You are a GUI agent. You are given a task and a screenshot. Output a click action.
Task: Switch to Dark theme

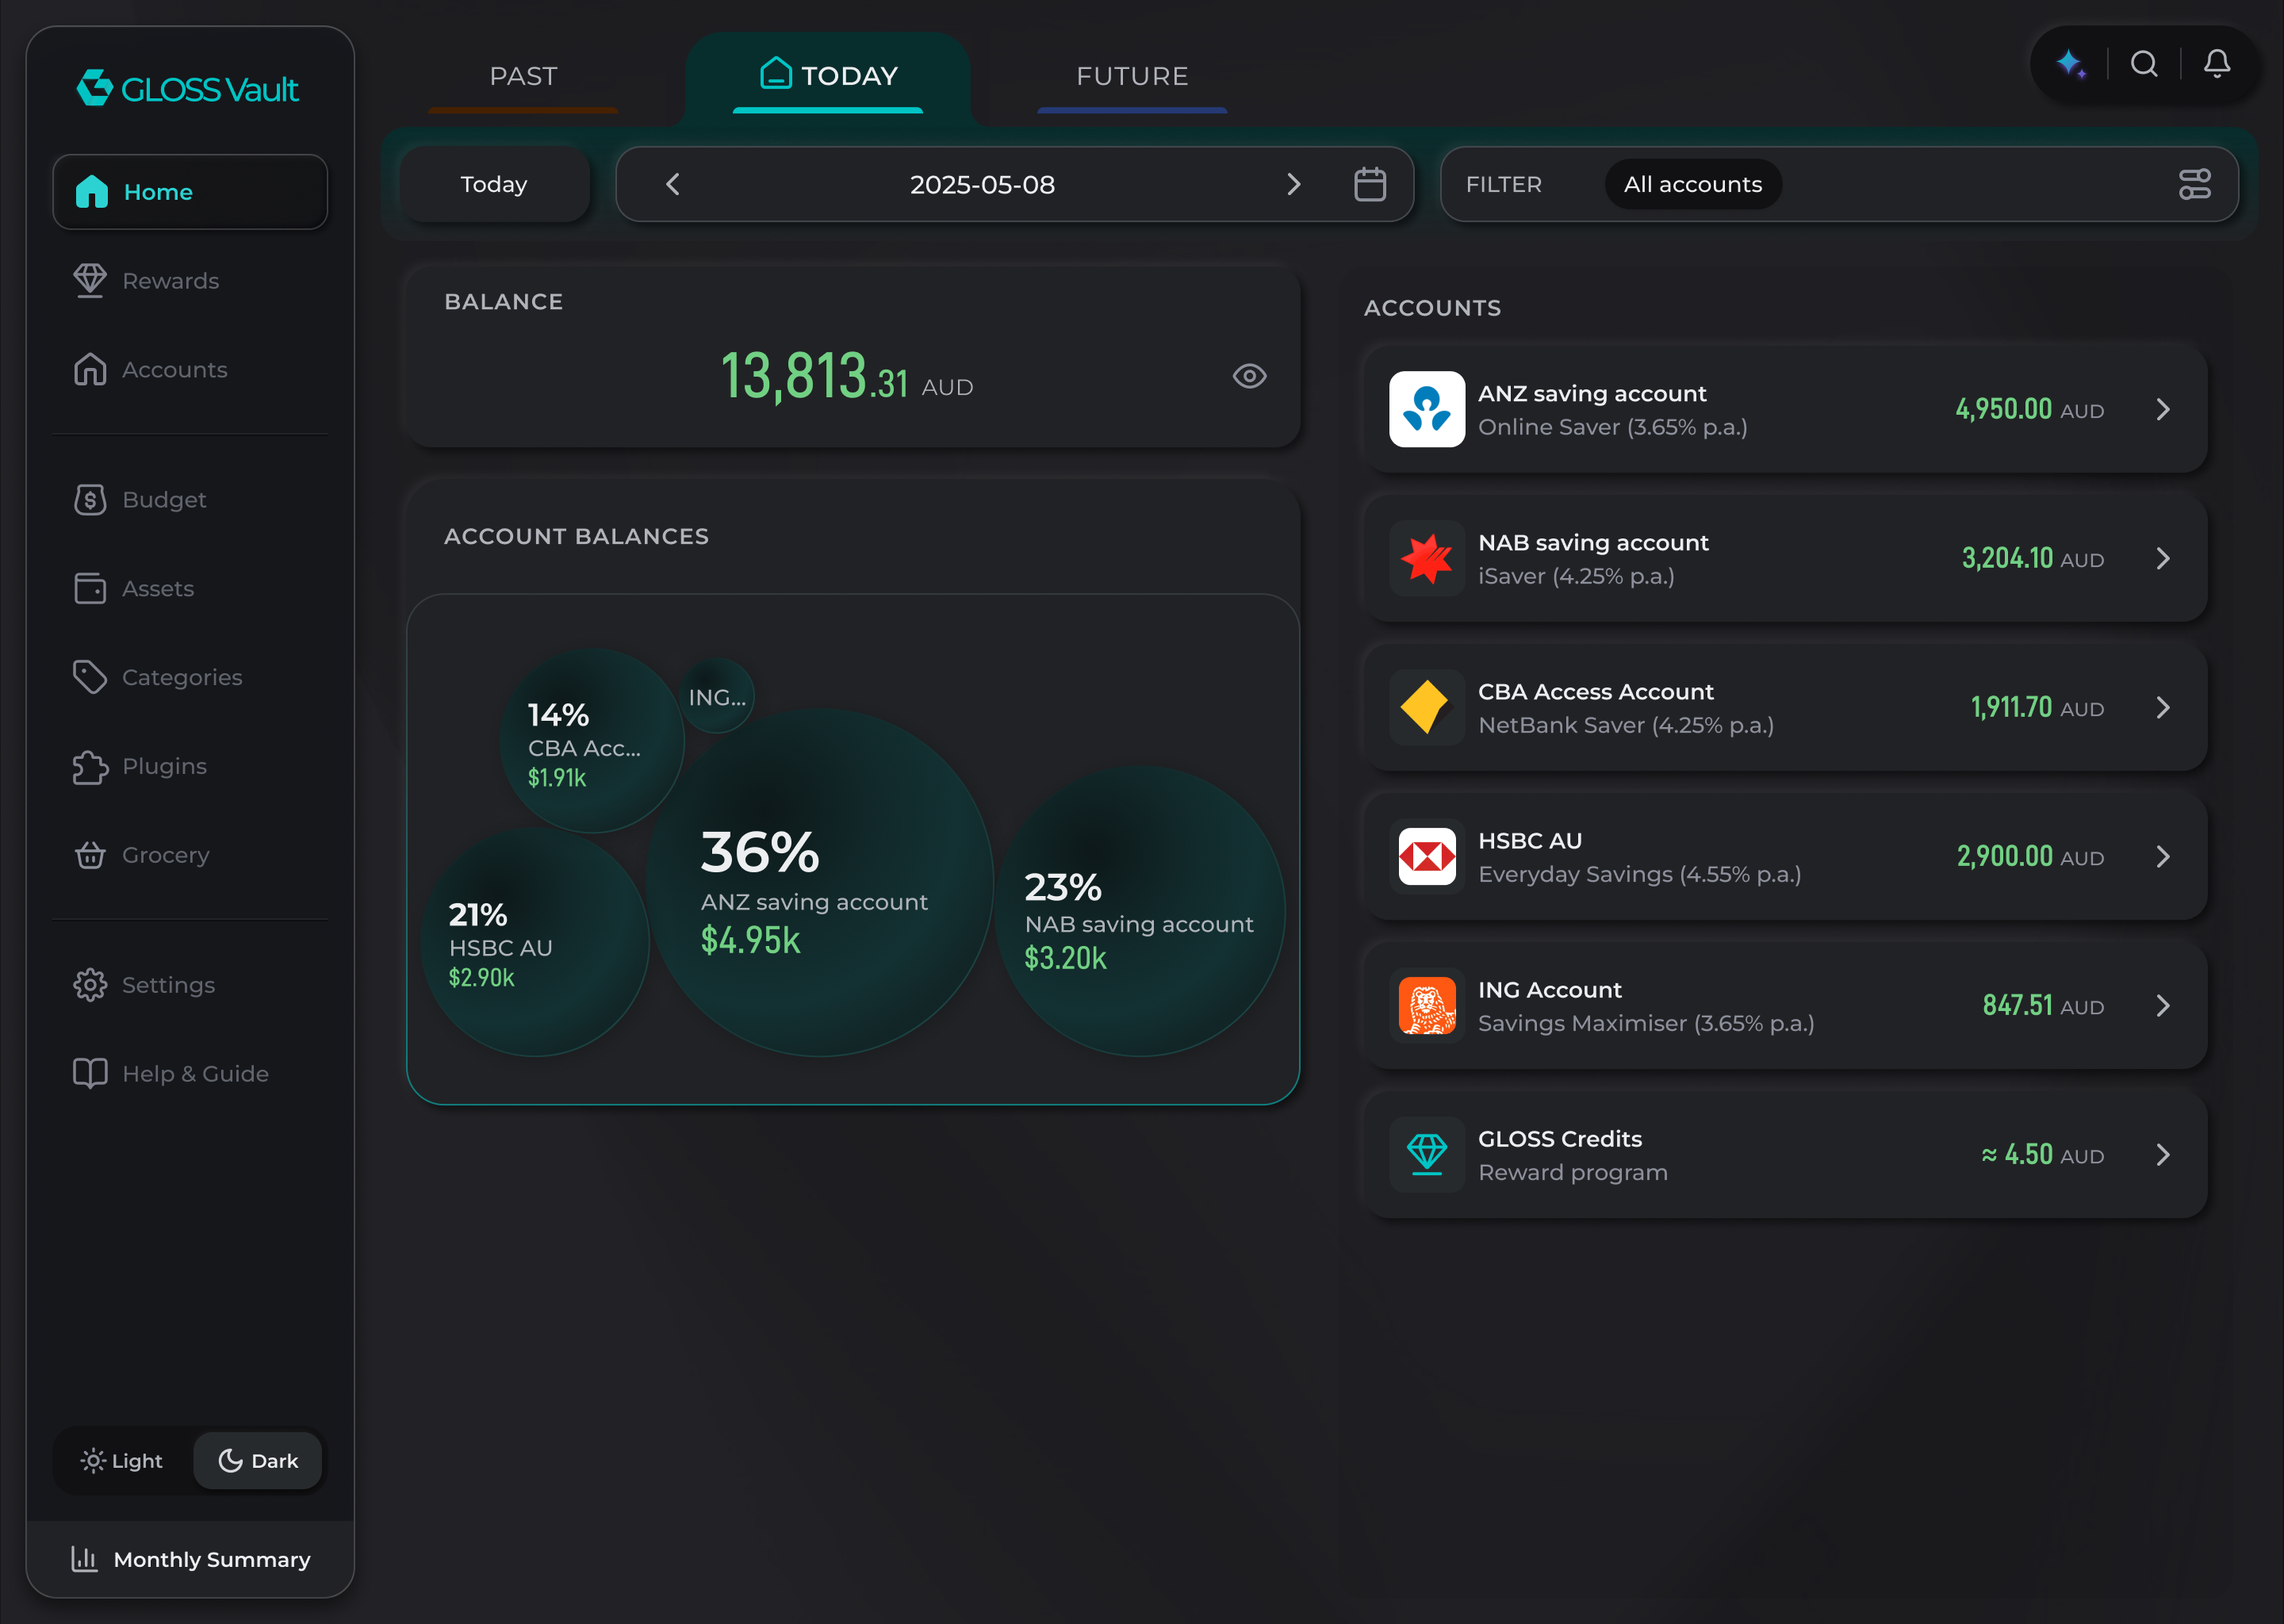pyautogui.click(x=258, y=1460)
